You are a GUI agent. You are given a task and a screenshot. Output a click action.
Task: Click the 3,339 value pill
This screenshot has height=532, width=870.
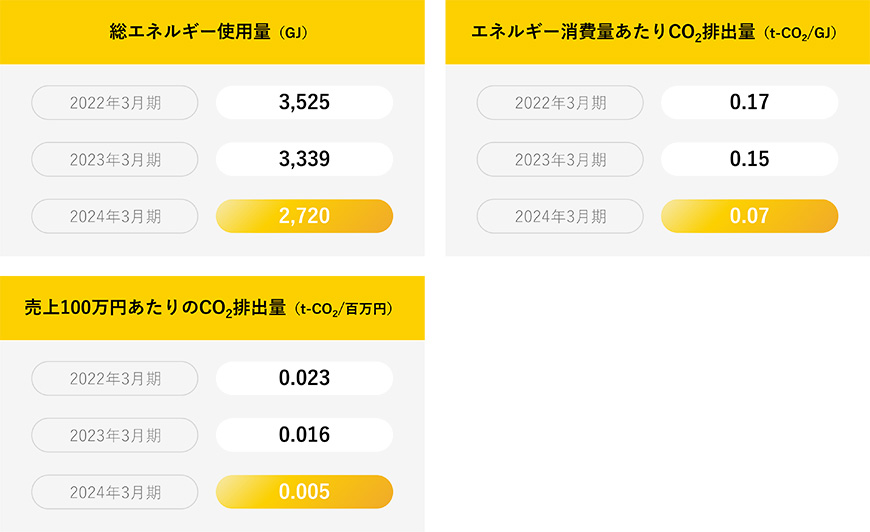tap(304, 159)
